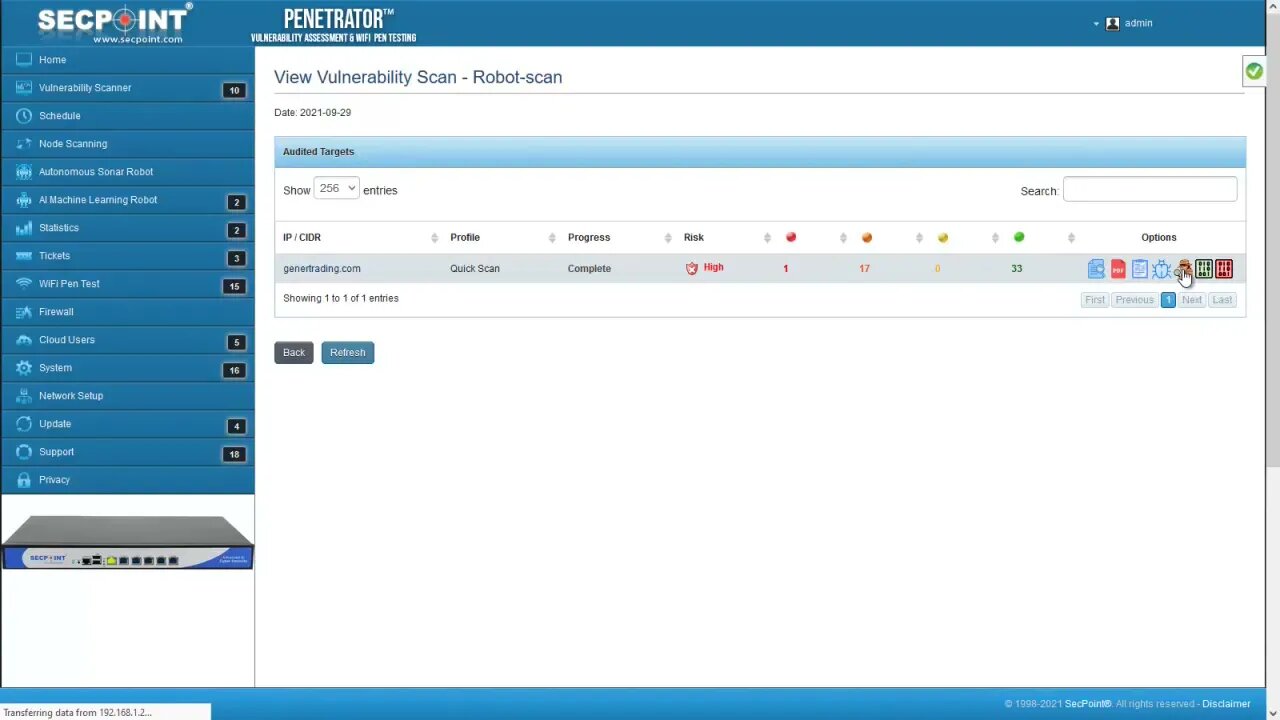The height and width of the screenshot is (720, 1280).
Task: Select Firewall in the sidebar
Action: (127, 312)
